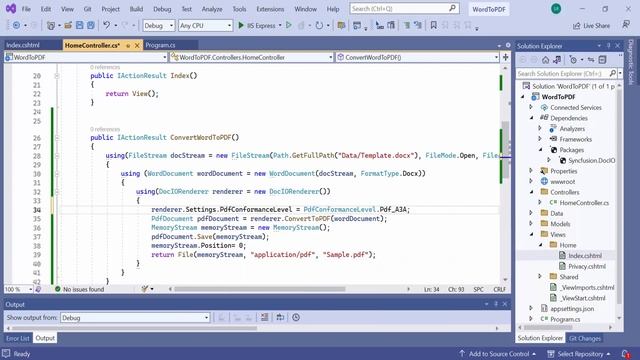Click the search magnifier in Solution Explorer
Image resolution: width=640 pixels, height=360 pixels.
point(612,73)
